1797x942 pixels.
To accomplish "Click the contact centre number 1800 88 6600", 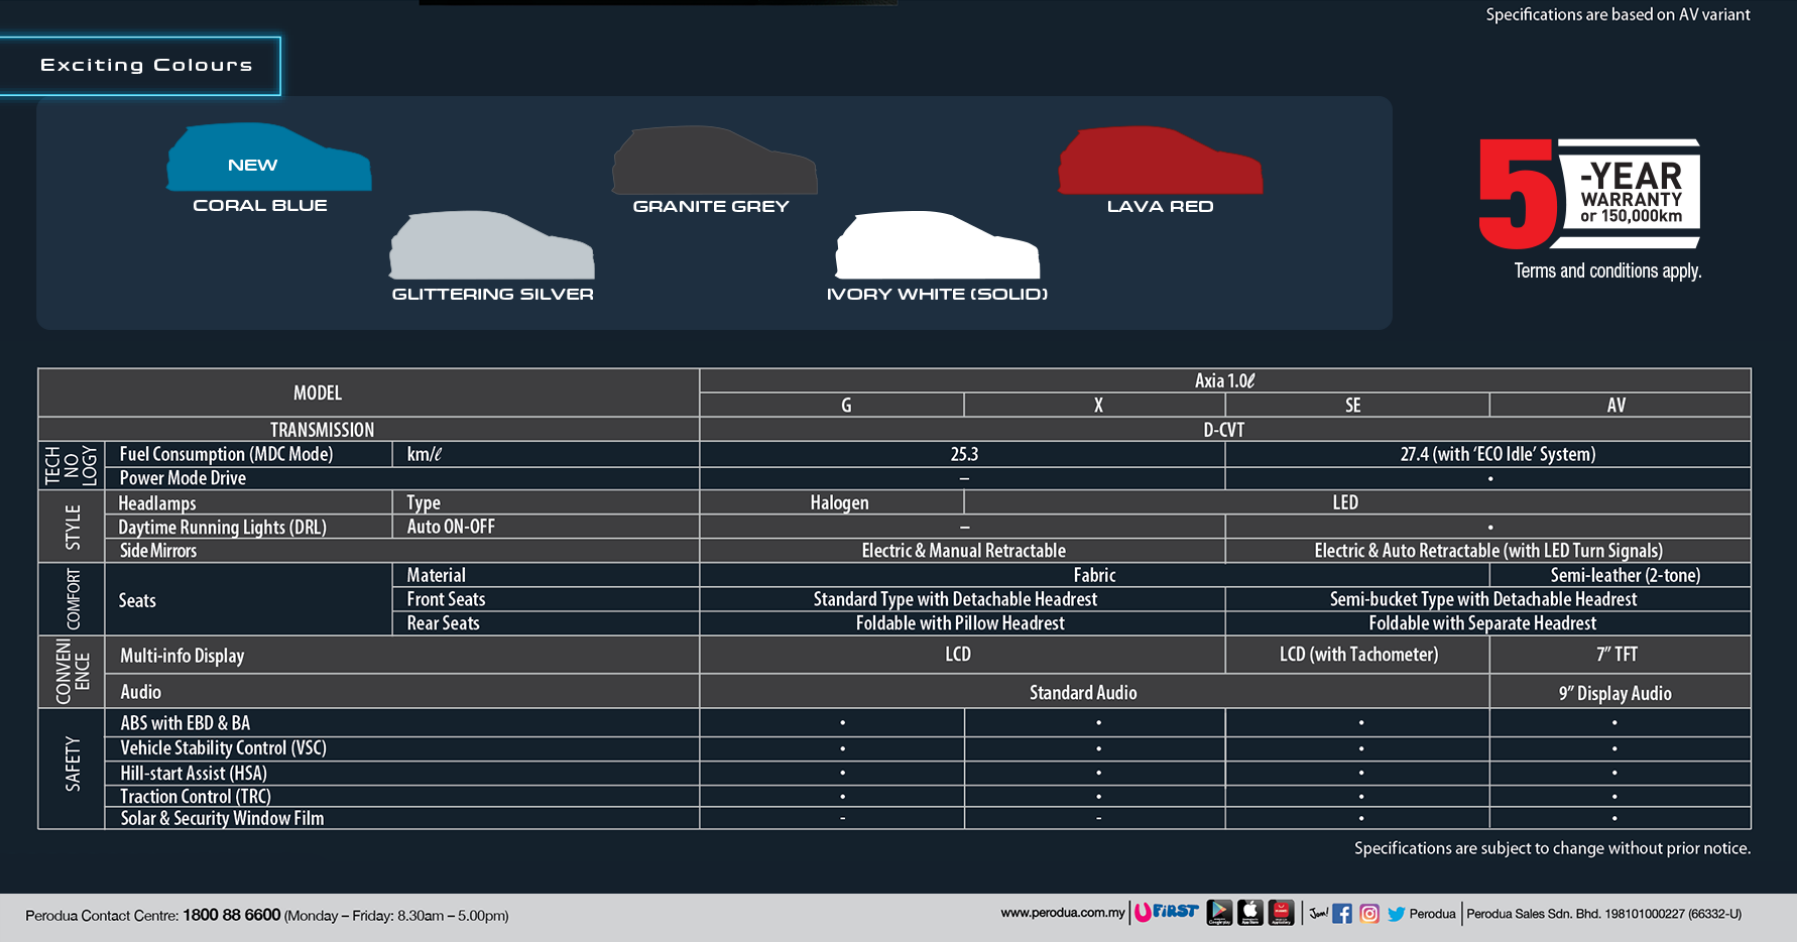I will tap(231, 915).
